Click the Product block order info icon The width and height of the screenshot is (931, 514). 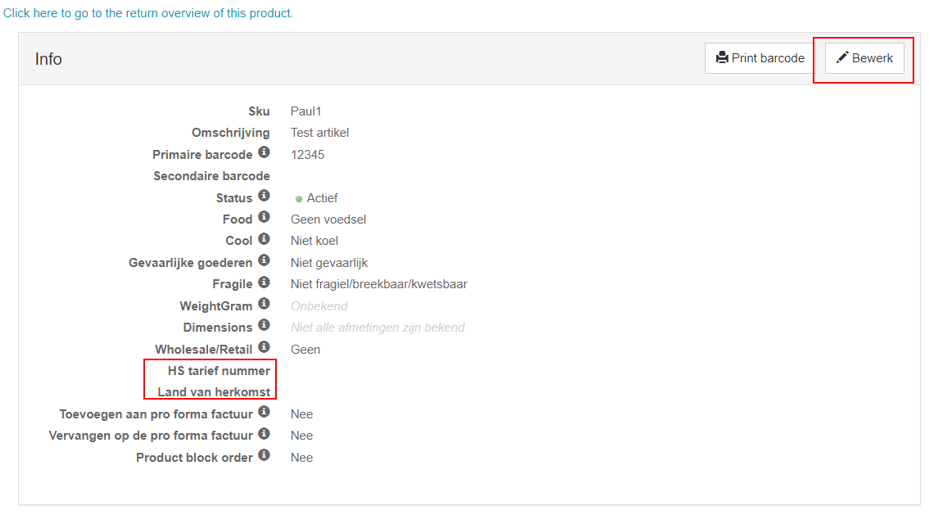(264, 455)
